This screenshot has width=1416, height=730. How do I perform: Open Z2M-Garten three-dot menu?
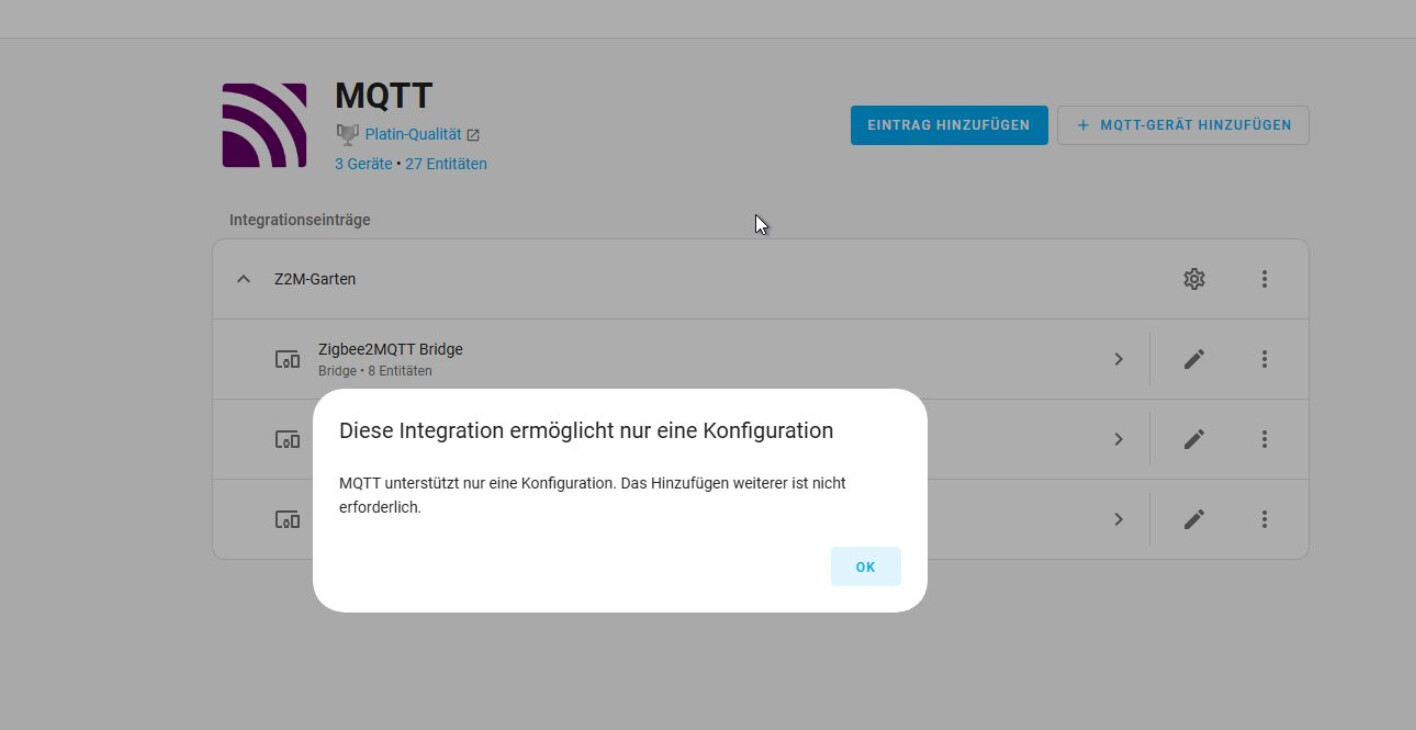pyautogui.click(x=1264, y=279)
